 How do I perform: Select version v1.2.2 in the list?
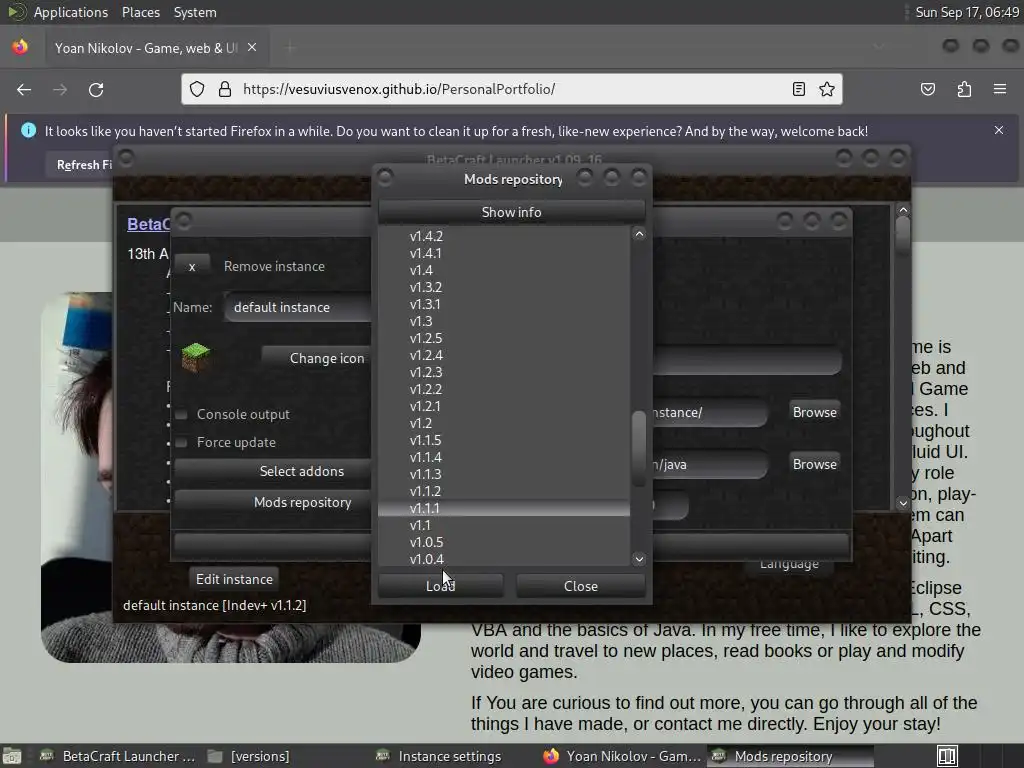(504, 389)
